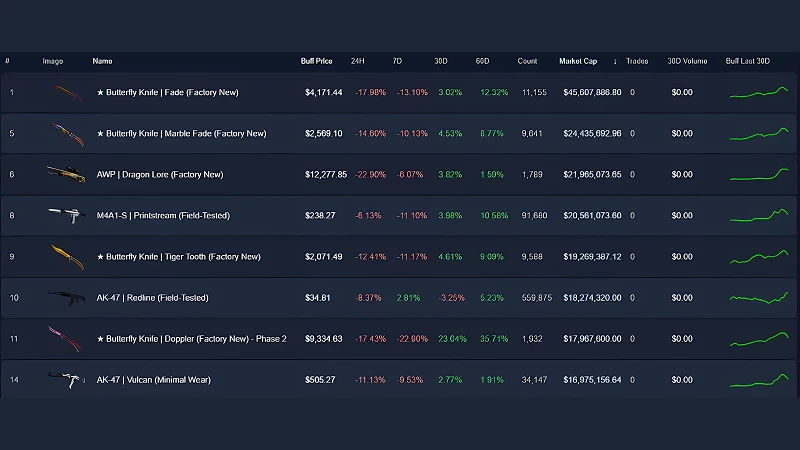Open the AK-47 Vulcan image
Viewport: 800px width, 450px height.
pos(66,380)
